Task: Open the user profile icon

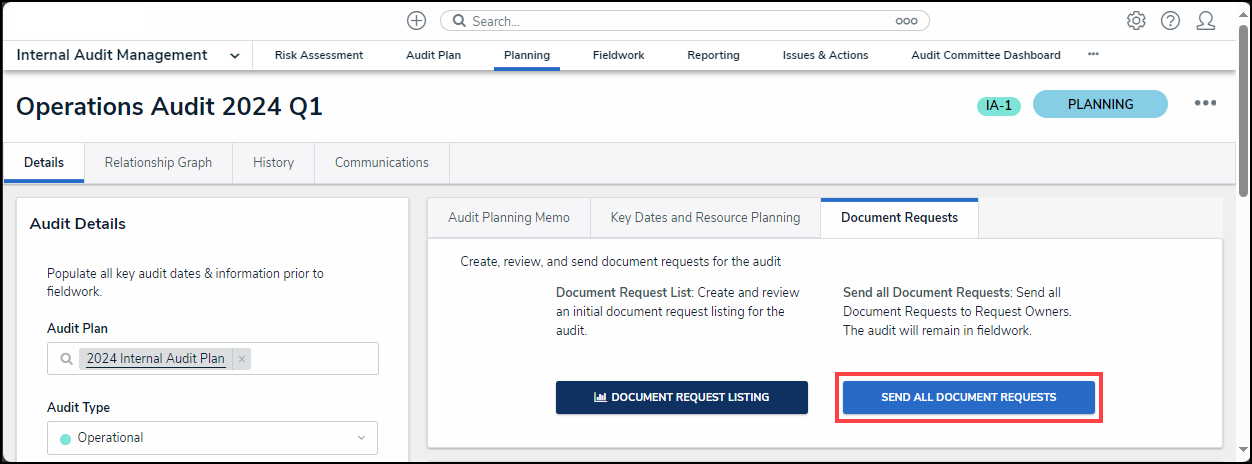Action: coord(1206,21)
